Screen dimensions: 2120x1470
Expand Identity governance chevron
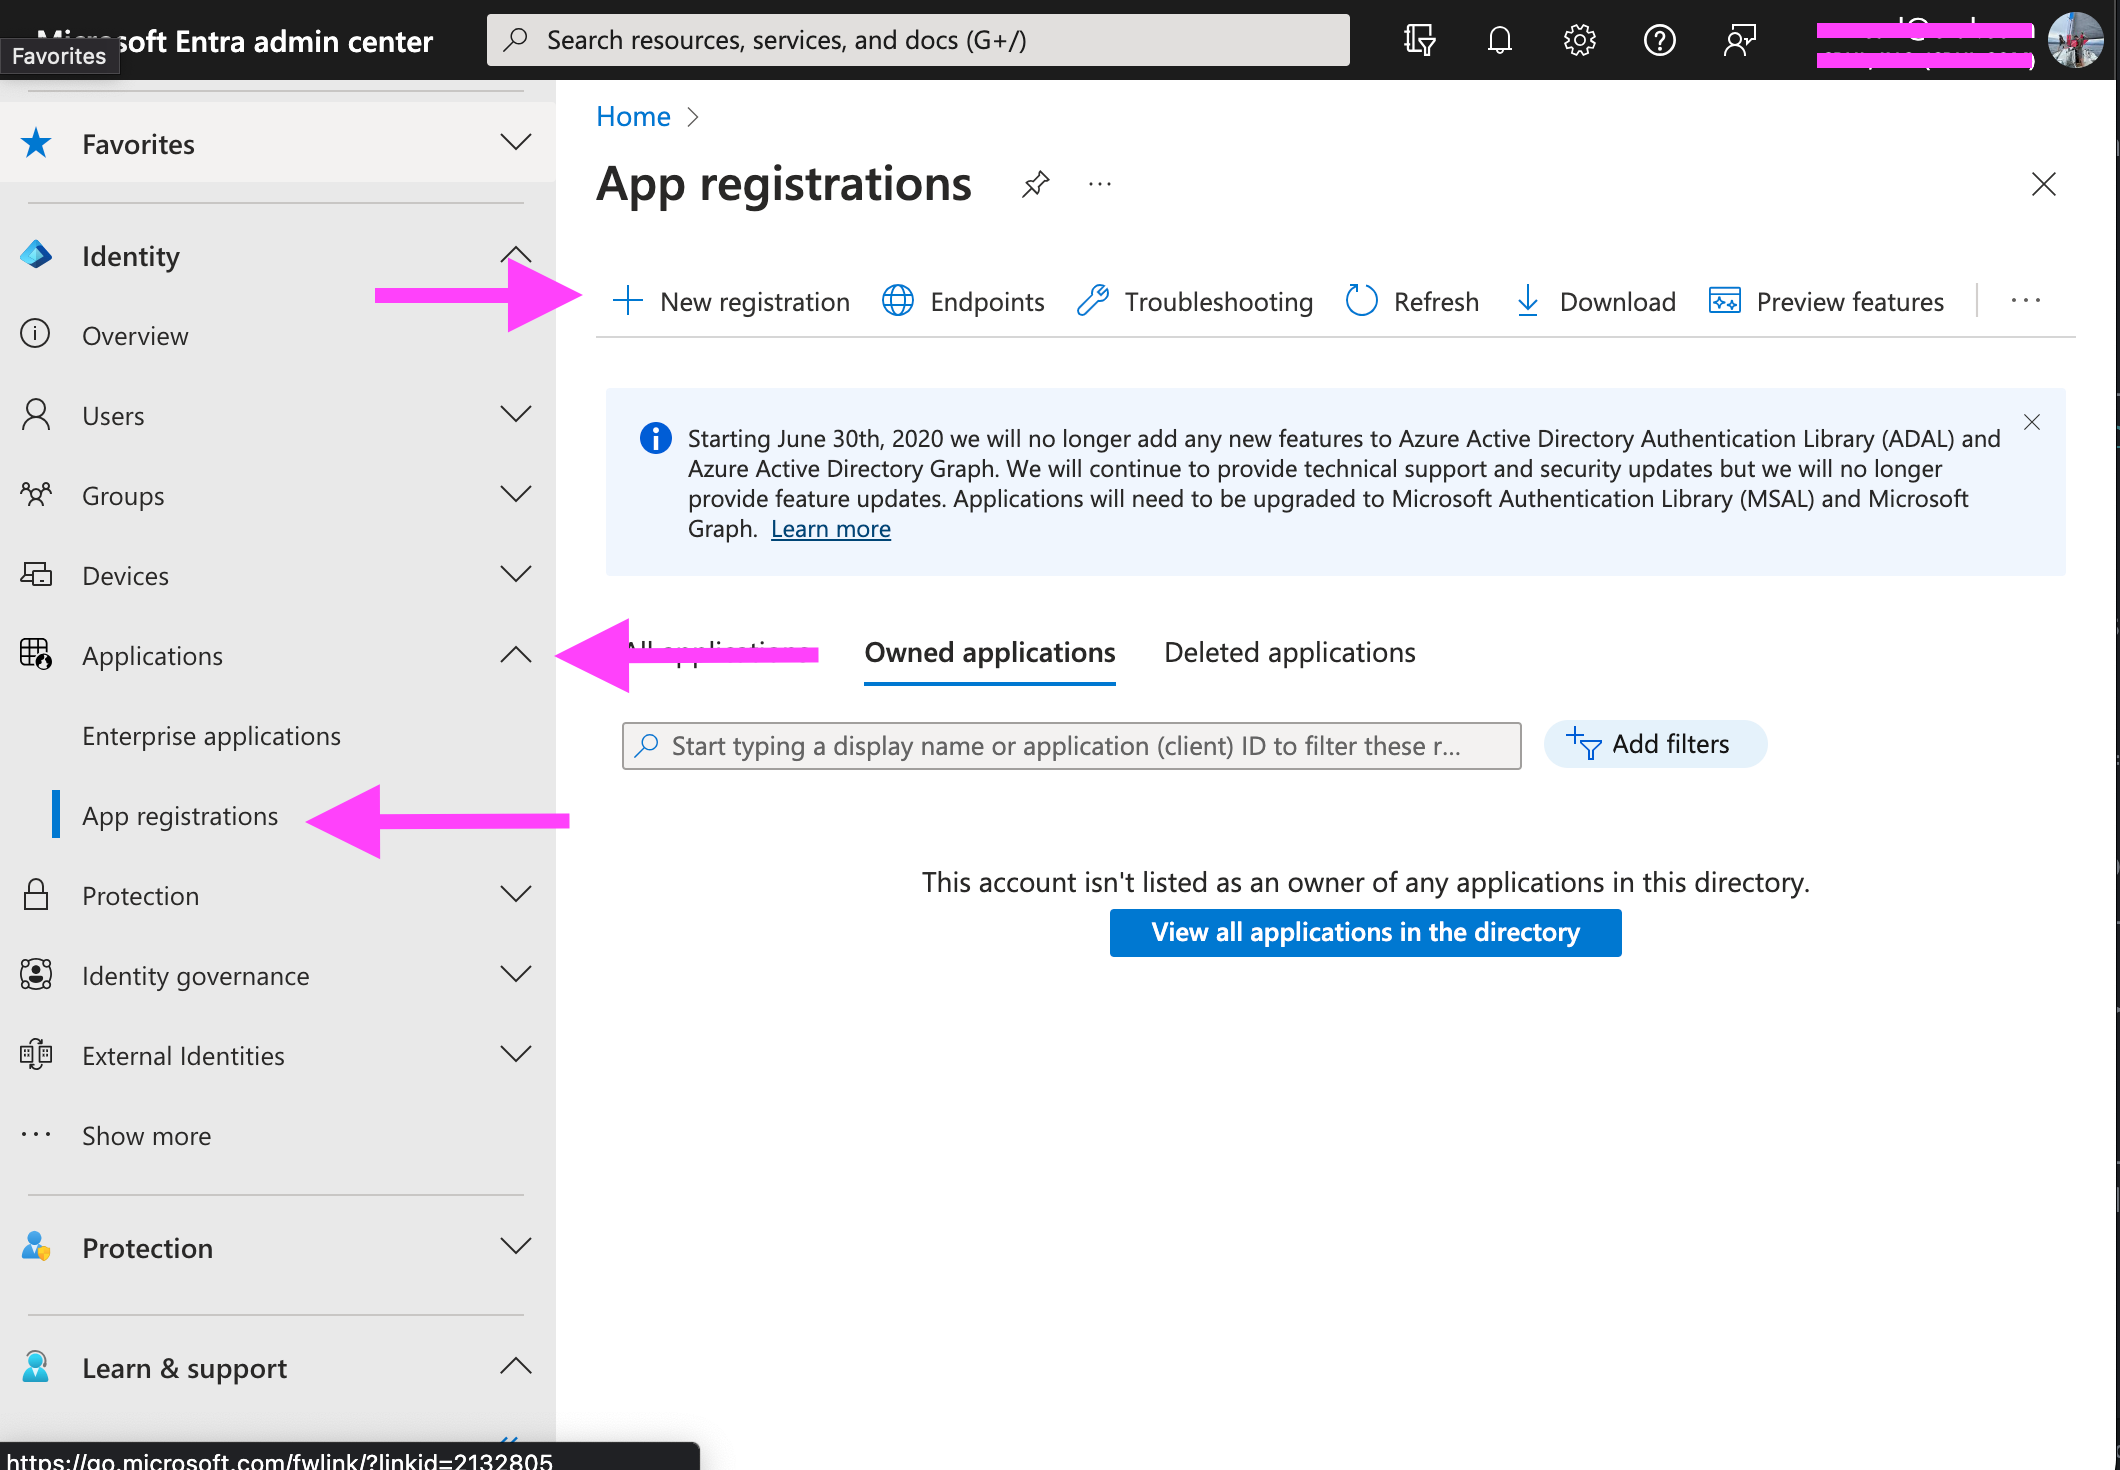coord(515,974)
